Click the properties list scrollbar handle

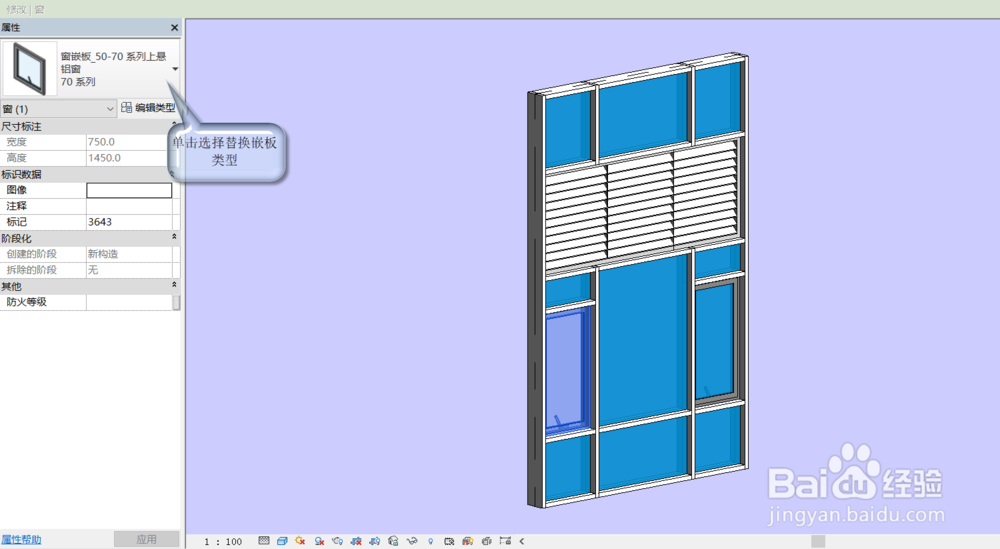click(x=176, y=302)
